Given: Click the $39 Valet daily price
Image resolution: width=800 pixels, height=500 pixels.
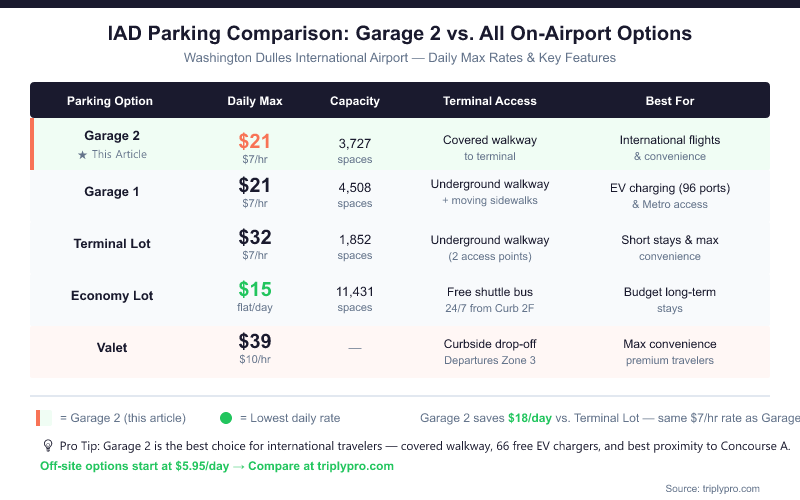Looking at the screenshot, I should [255, 342].
